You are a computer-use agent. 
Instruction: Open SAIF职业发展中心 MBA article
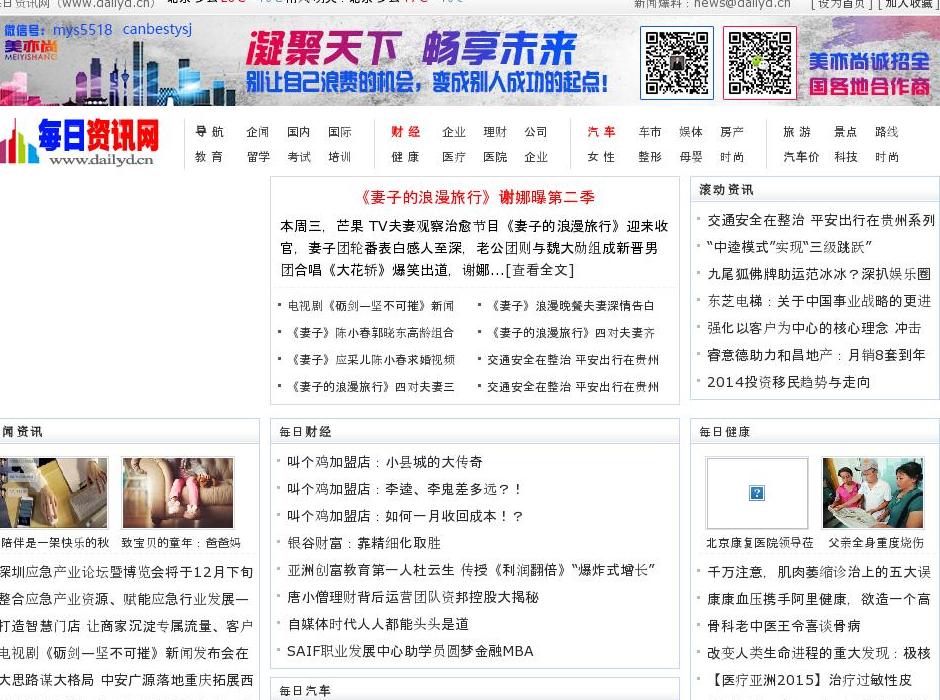point(410,651)
